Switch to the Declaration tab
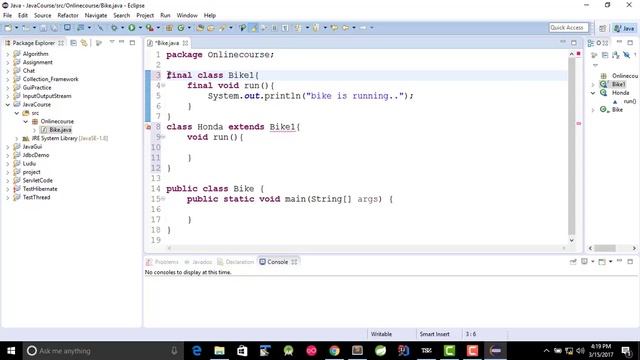The width and height of the screenshot is (640, 360). 236,262
